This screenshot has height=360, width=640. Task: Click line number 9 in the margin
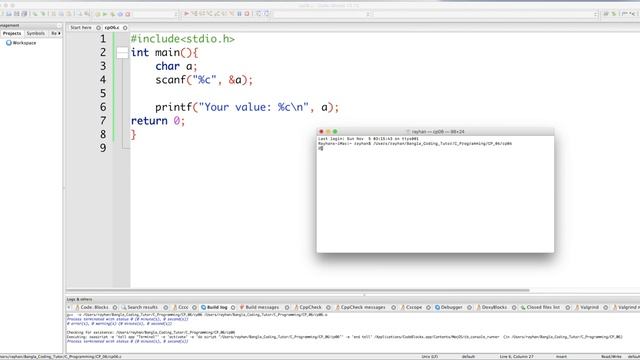(x=103, y=148)
